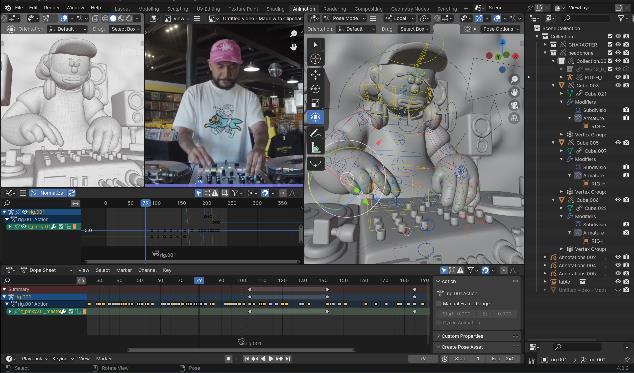Click the current frame field in the timeline footer
The width and height of the screenshot is (634, 373).
click(423, 359)
